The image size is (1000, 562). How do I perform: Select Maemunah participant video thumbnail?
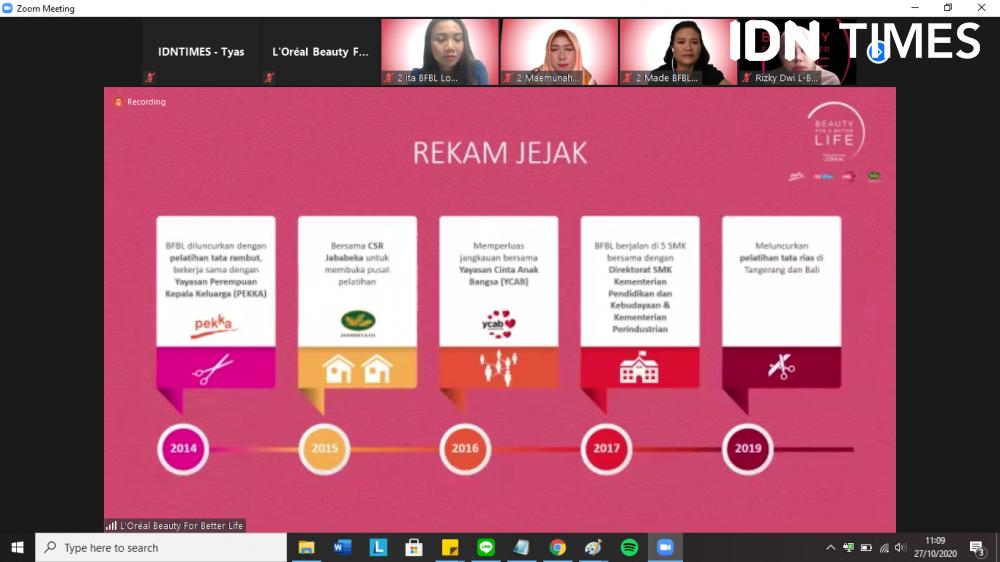click(x=559, y=52)
